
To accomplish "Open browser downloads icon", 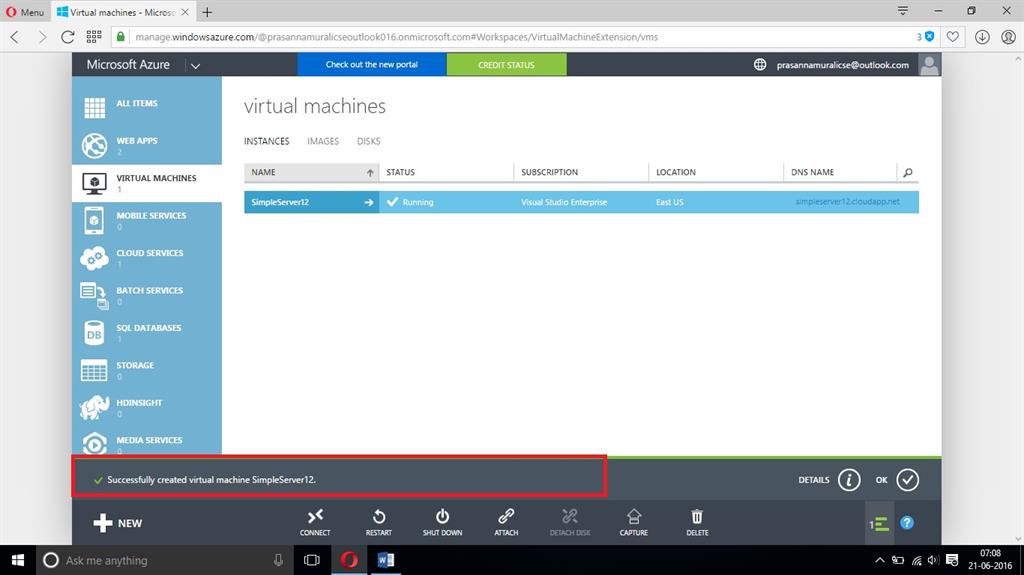I will [x=982, y=37].
